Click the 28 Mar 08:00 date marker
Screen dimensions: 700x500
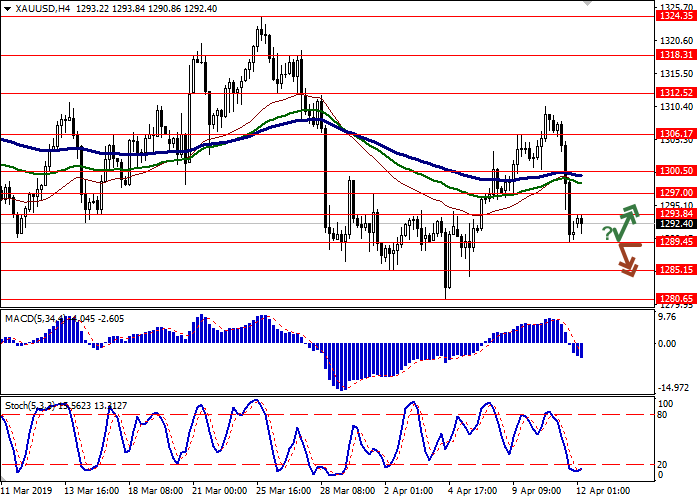coord(347,492)
